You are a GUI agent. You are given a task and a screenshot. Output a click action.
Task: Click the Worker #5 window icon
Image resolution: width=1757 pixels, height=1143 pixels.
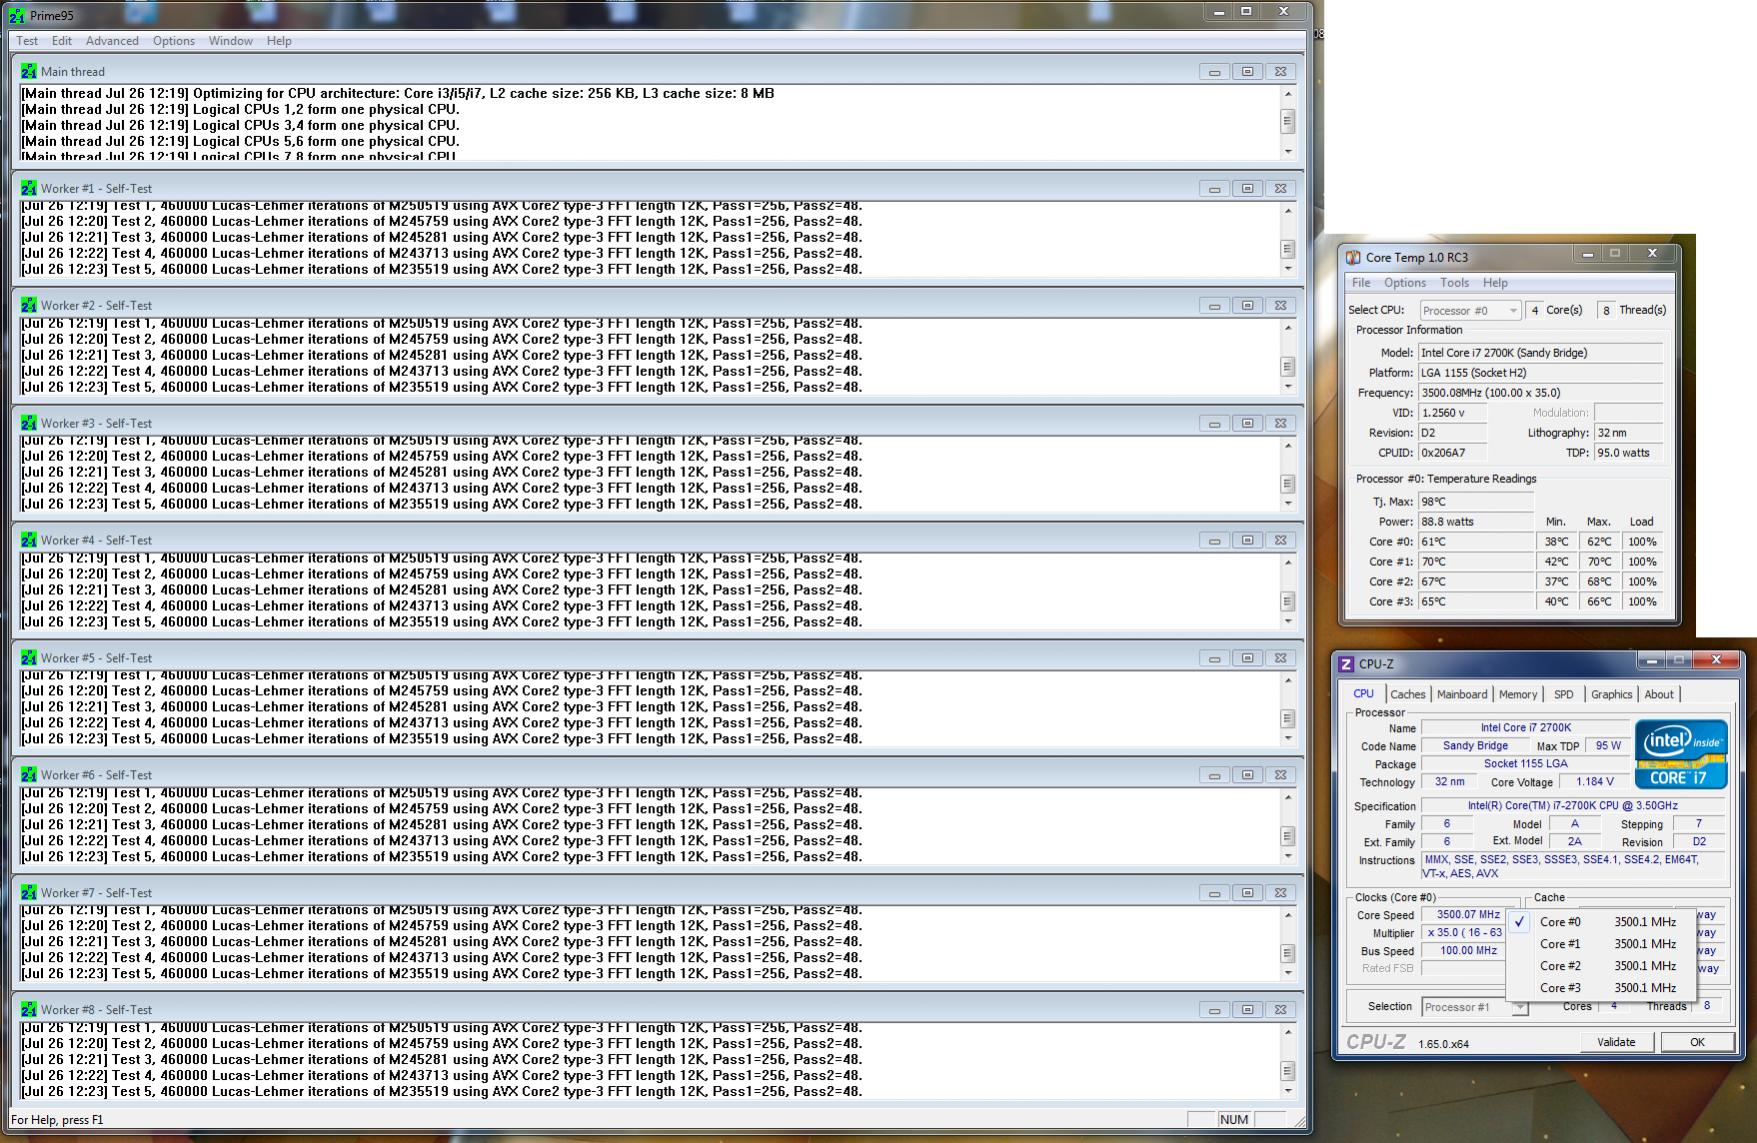[29, 658]
